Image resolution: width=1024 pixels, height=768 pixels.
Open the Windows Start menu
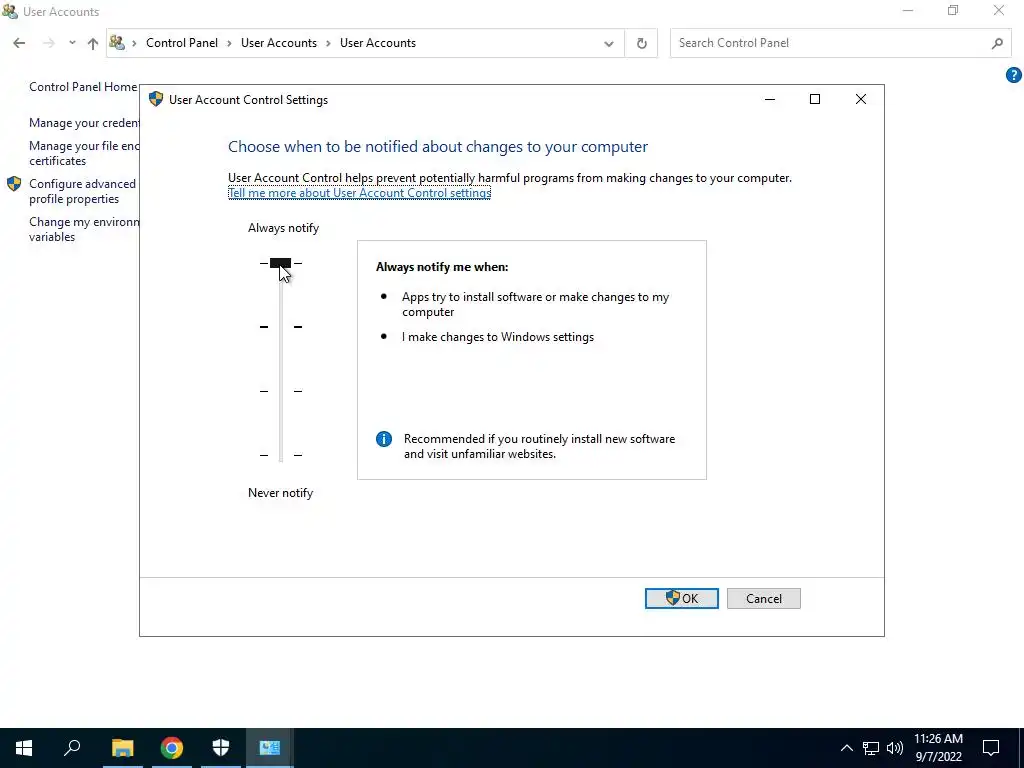tap(24, 748)
